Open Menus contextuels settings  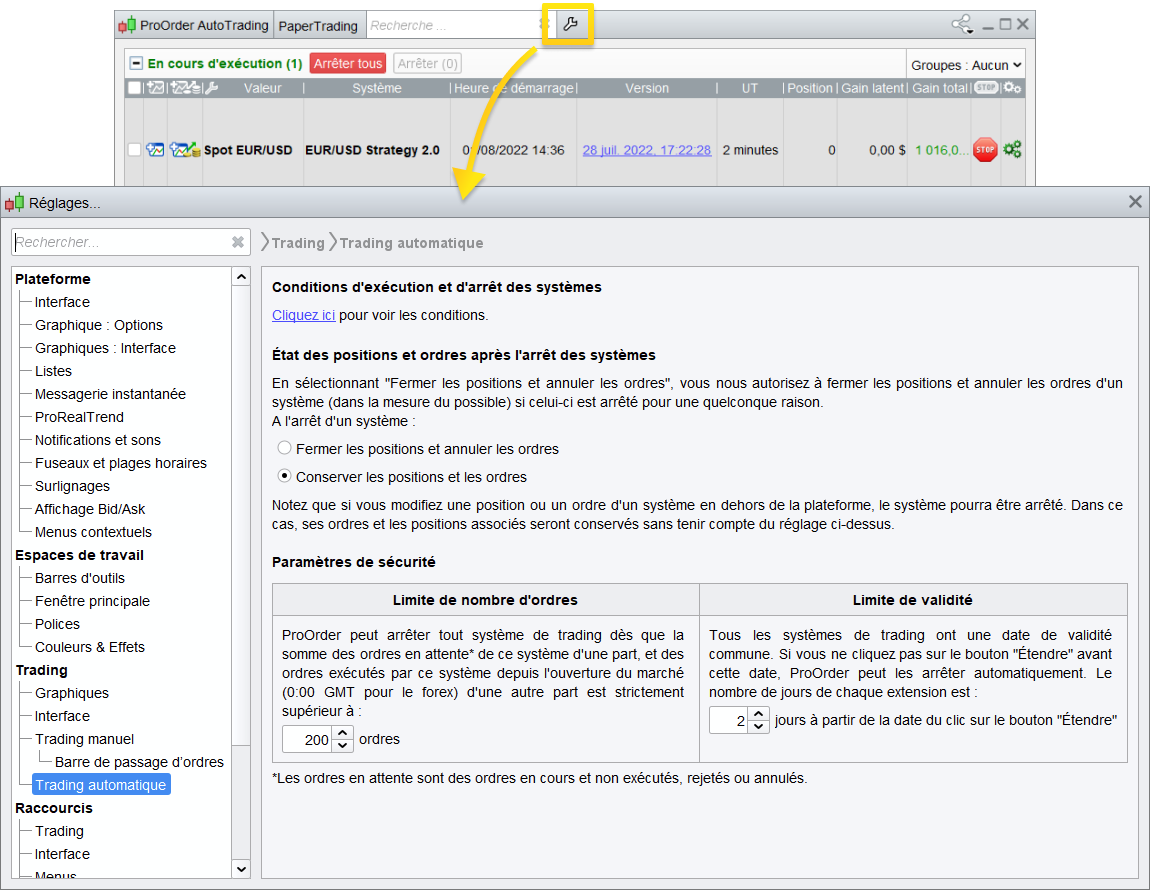click(93, 532)
